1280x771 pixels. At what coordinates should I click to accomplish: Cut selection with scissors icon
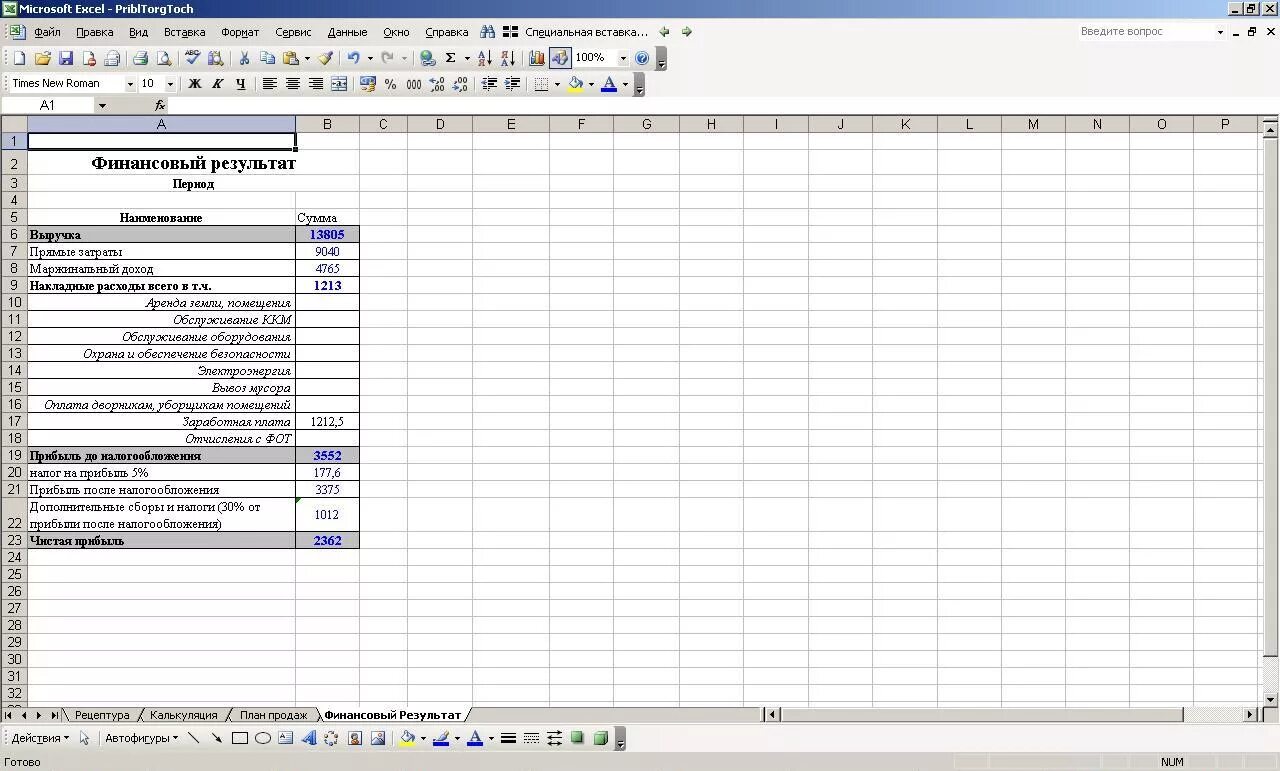[x=243, y=58]
